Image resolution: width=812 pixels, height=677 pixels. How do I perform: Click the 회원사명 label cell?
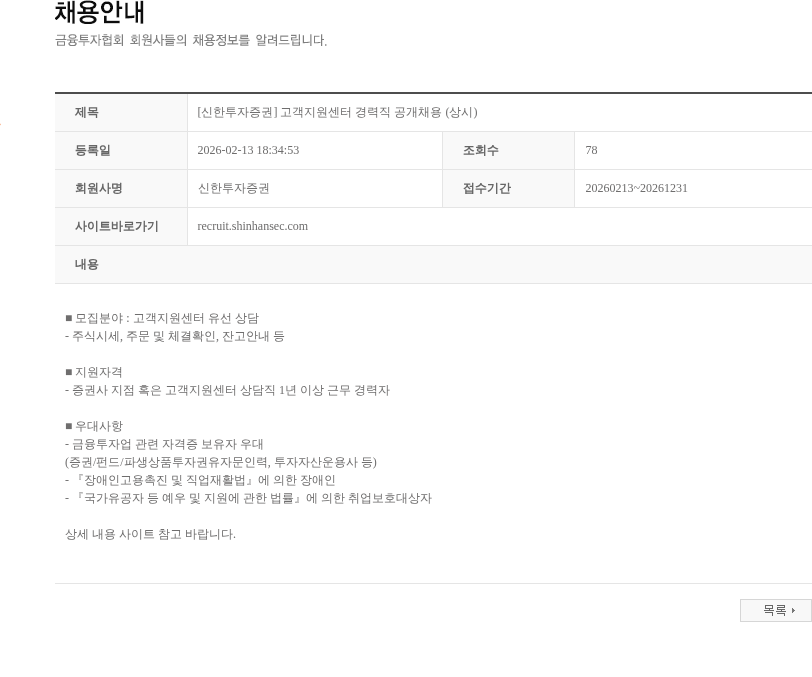[x=121, y=188]
